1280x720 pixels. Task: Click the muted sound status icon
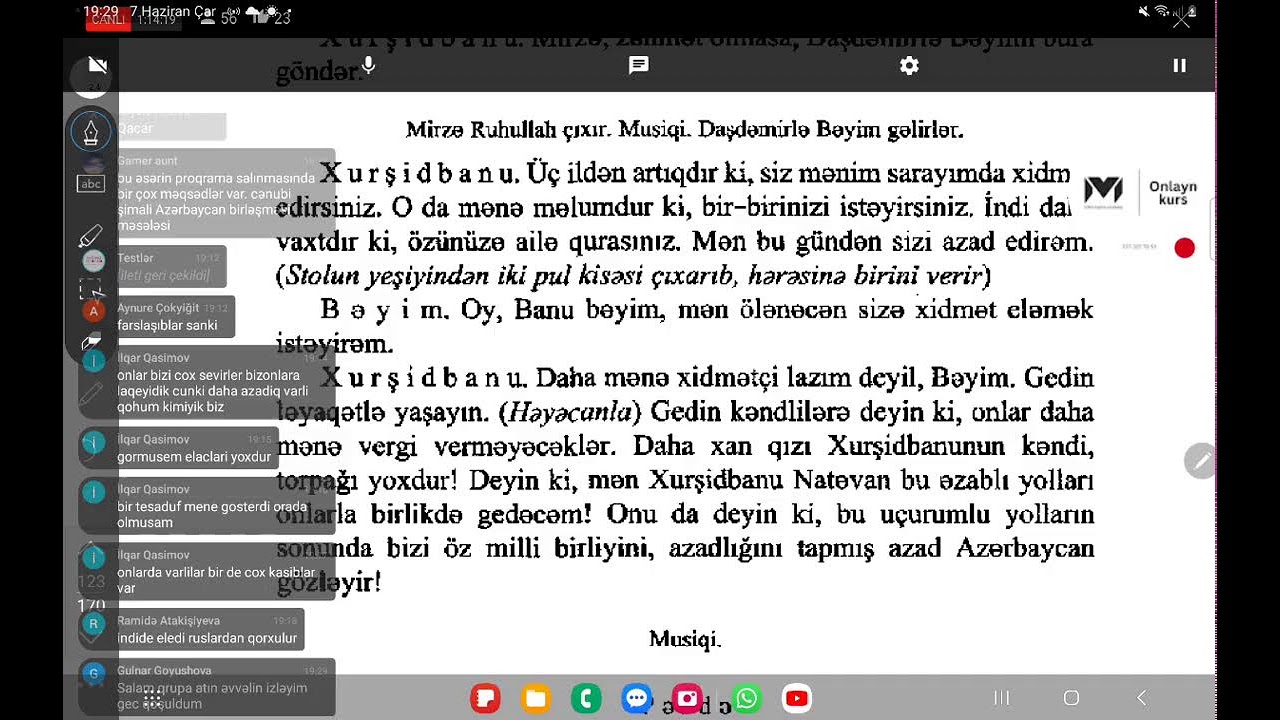tap(1144, 11)
